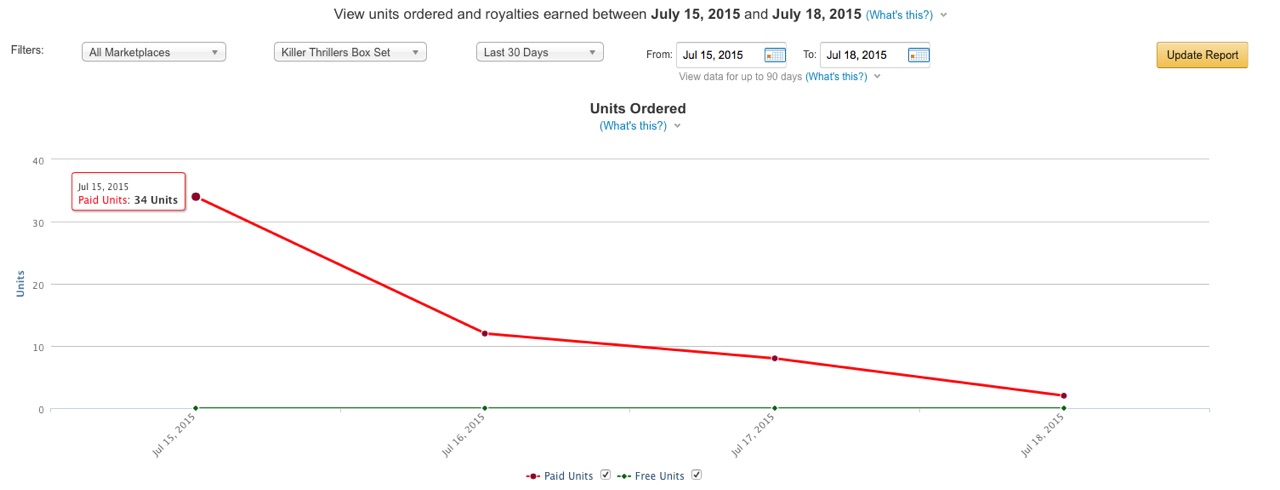Click the small arrow beside the title's What's this

(944, 15)
